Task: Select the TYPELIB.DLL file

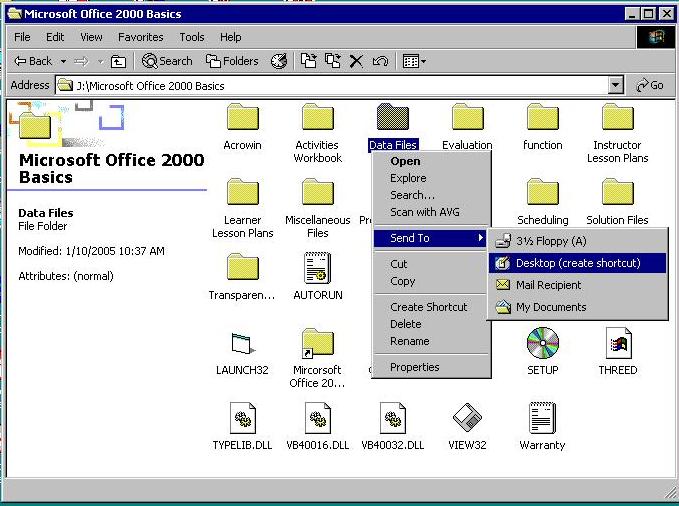Action: tap(242, 426)
